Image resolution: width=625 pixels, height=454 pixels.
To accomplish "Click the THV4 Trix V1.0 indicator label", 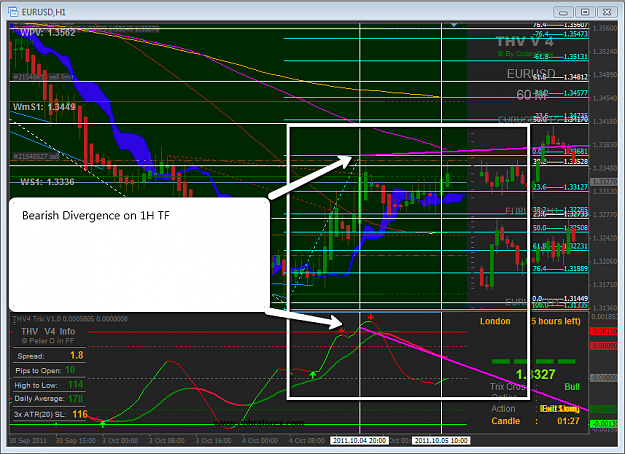I will [x=70, y=319].
